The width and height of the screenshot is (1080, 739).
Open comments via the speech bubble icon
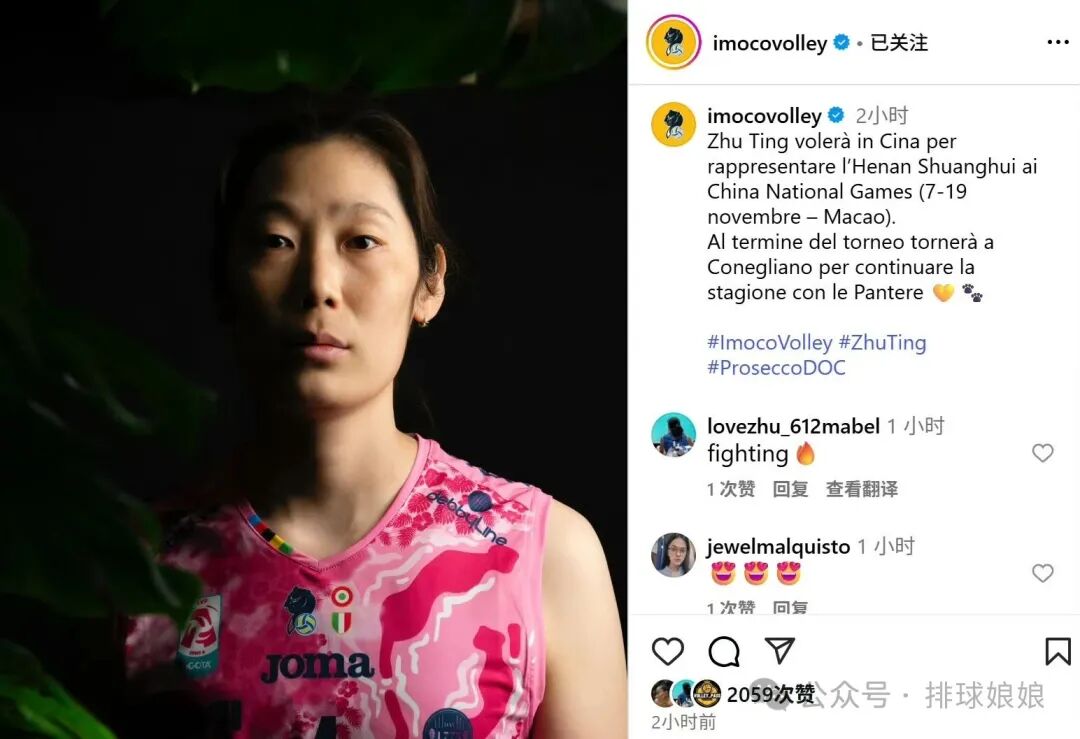click(x=724, y=652)
